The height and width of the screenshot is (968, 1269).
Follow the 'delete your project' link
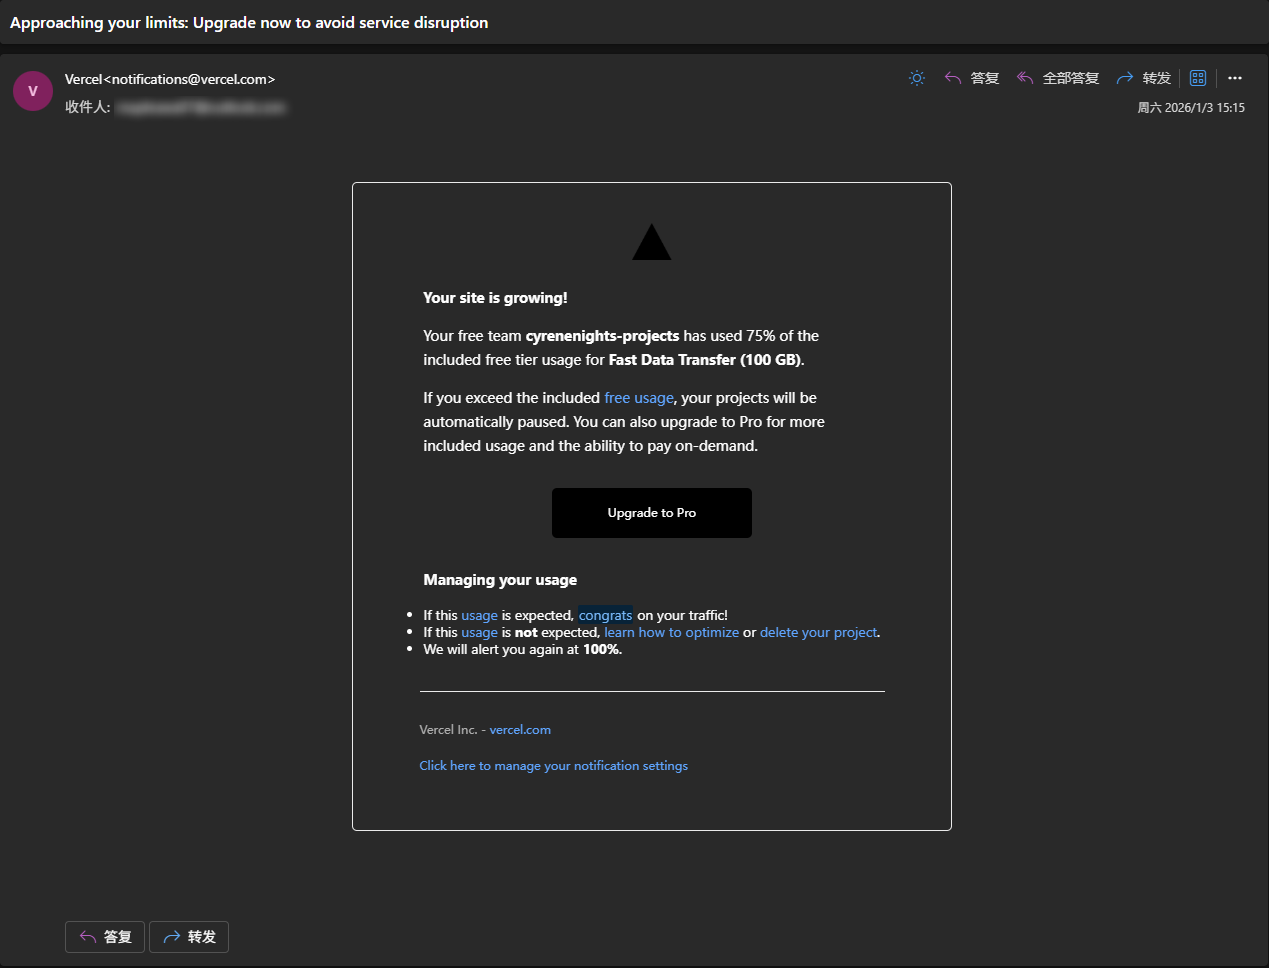818,632
